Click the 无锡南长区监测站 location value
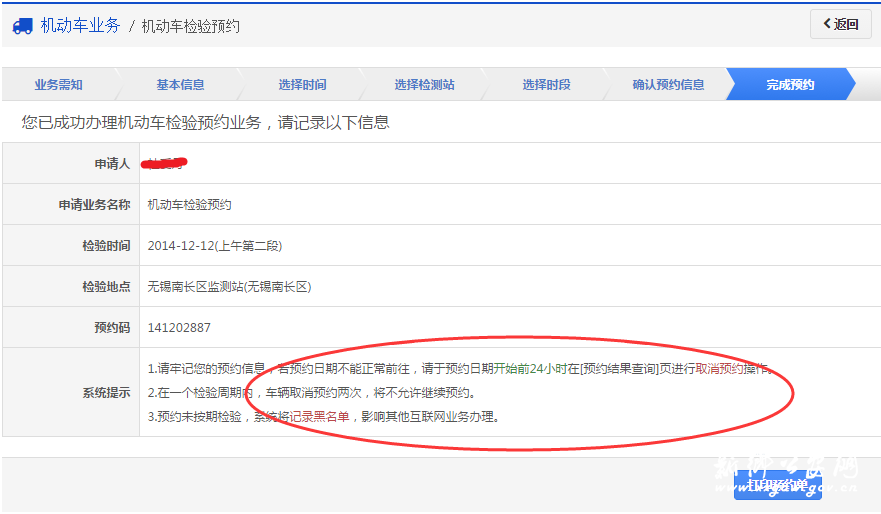Image resolution: width=881 pixels, height=514 pixels. (x=229, y=286)
